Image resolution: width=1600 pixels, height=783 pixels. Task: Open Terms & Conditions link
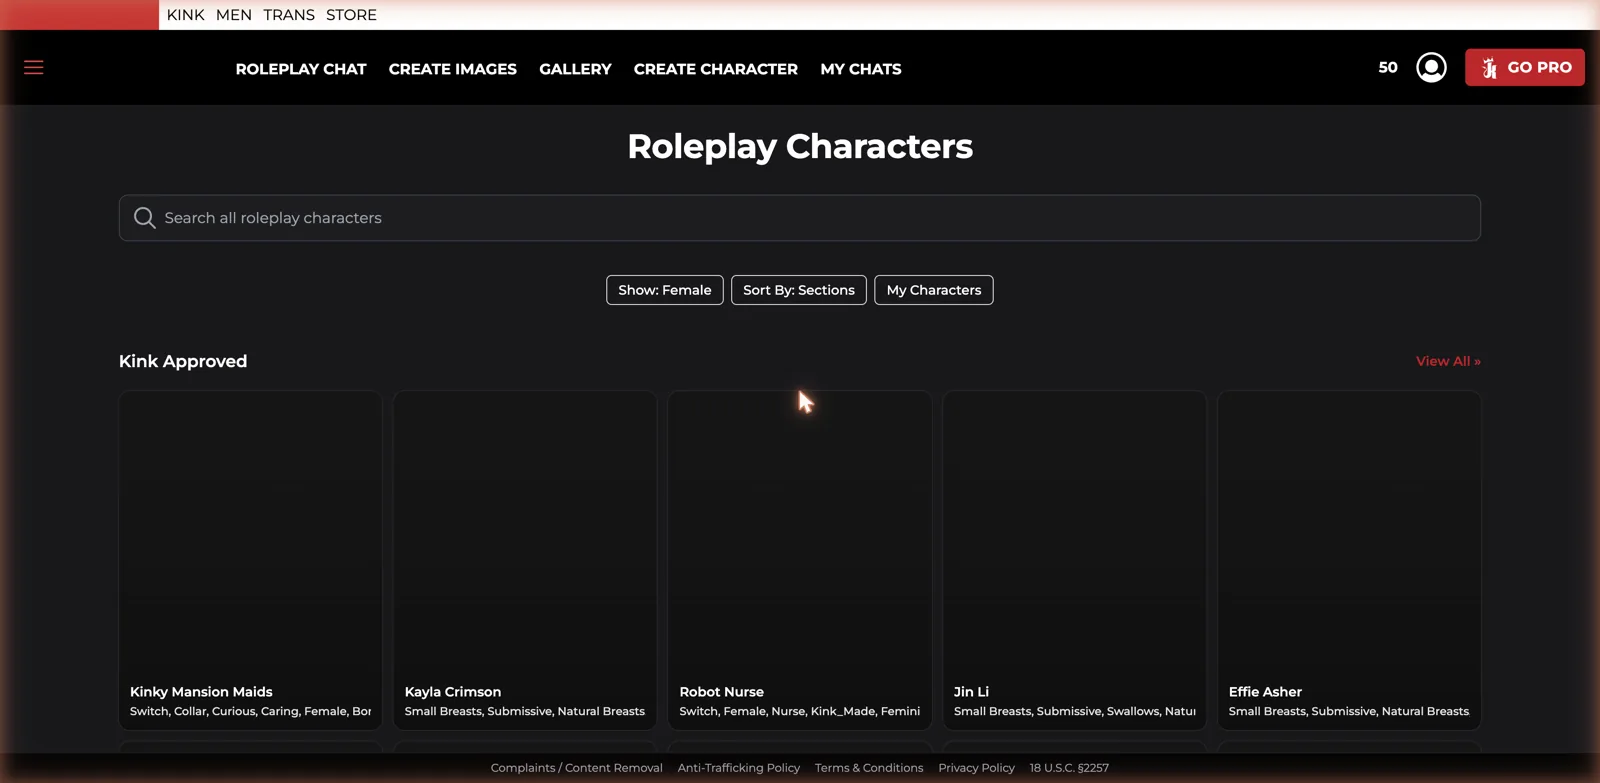pos(869,768)
